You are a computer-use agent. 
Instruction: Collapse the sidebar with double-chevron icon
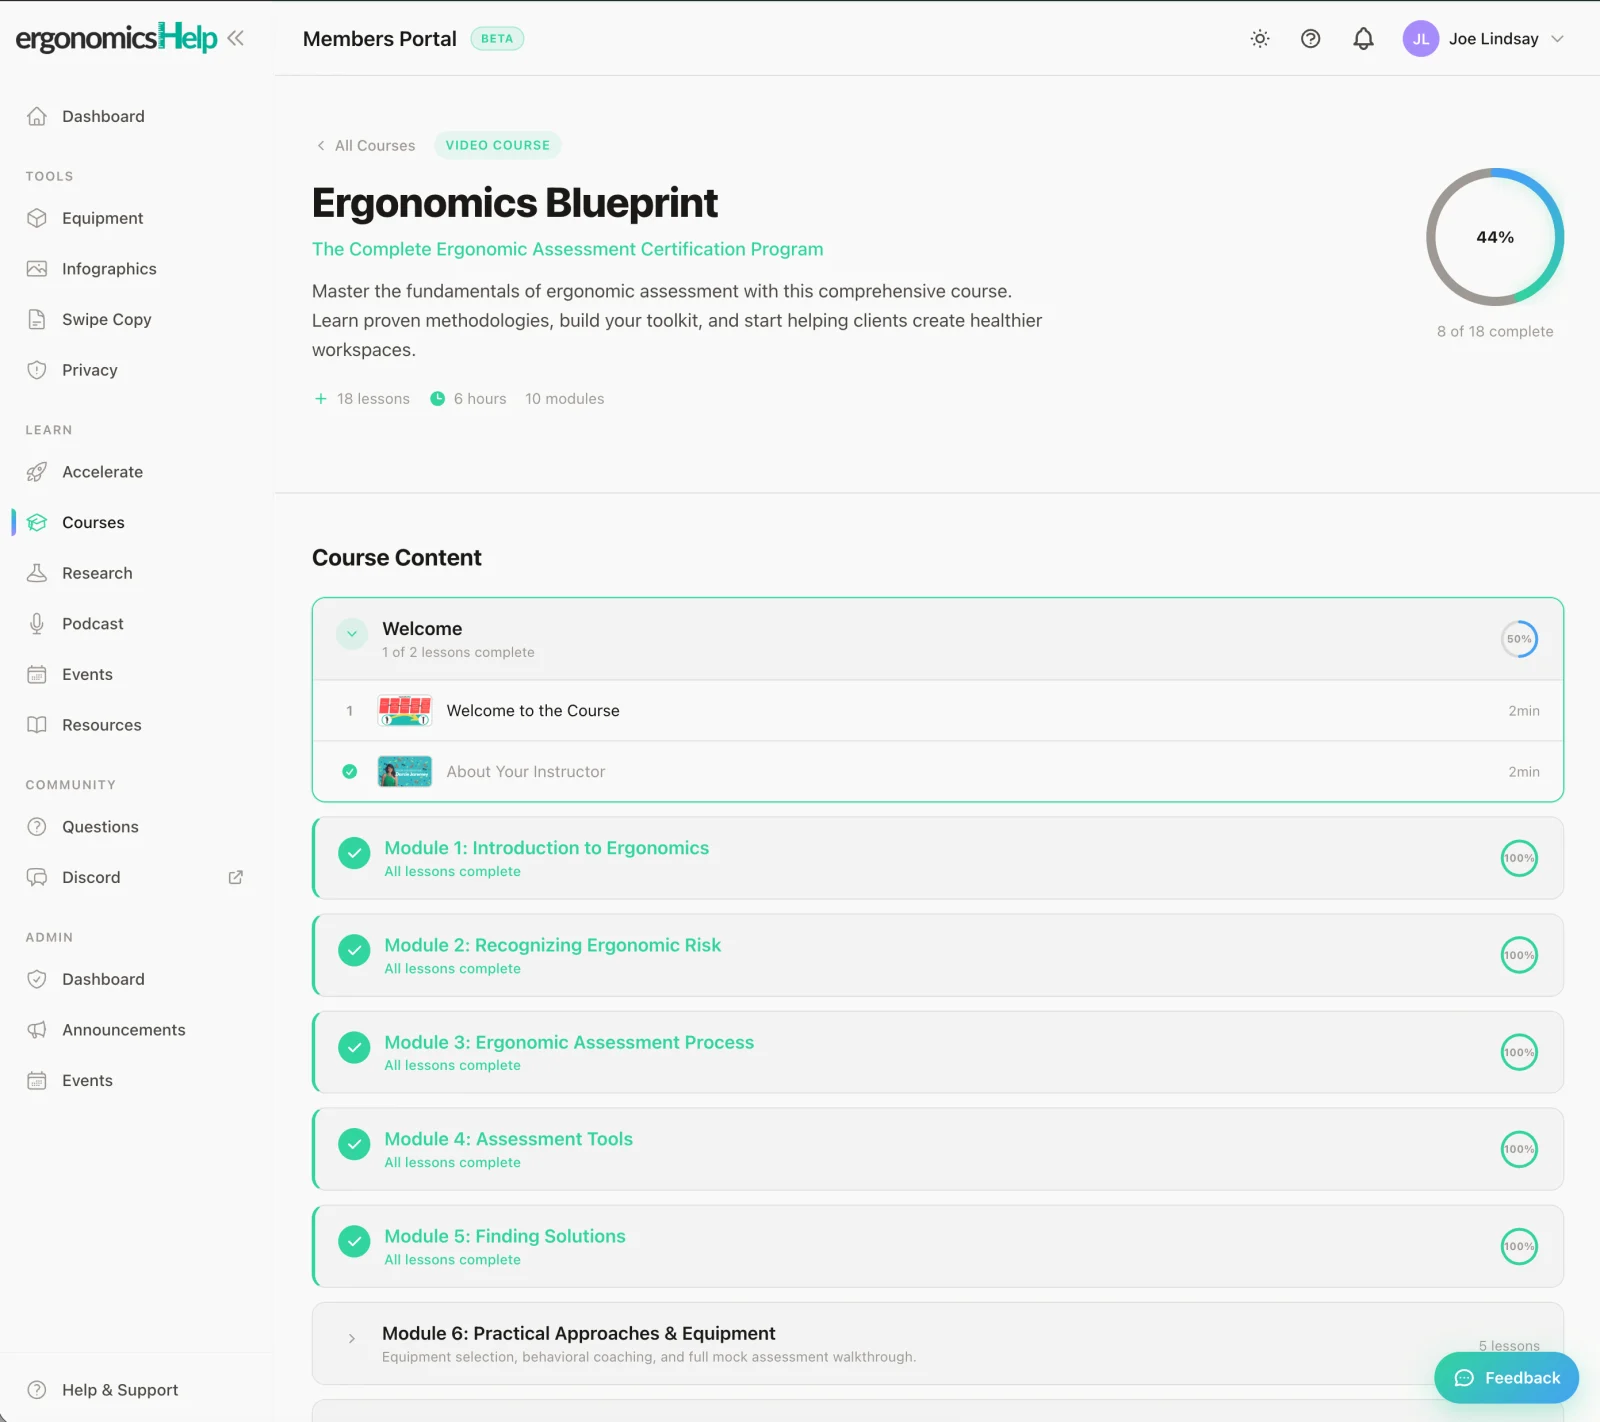(x=235, y=38)
